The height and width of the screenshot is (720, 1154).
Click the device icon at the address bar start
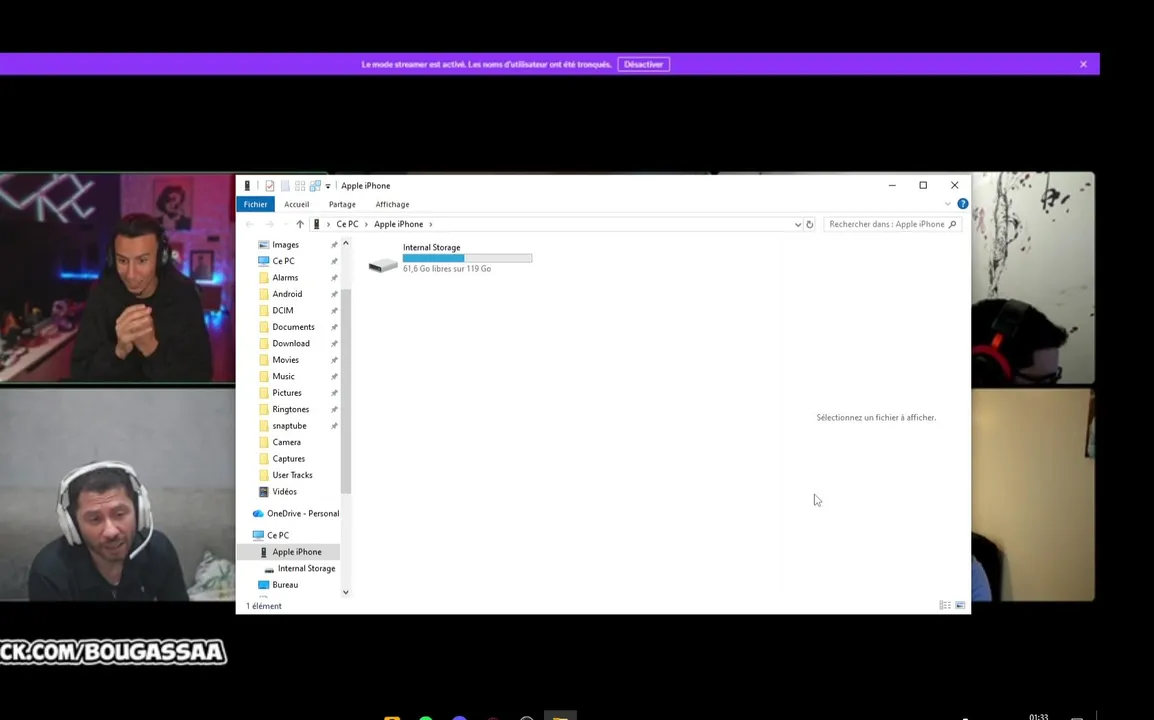pos(316,225)
